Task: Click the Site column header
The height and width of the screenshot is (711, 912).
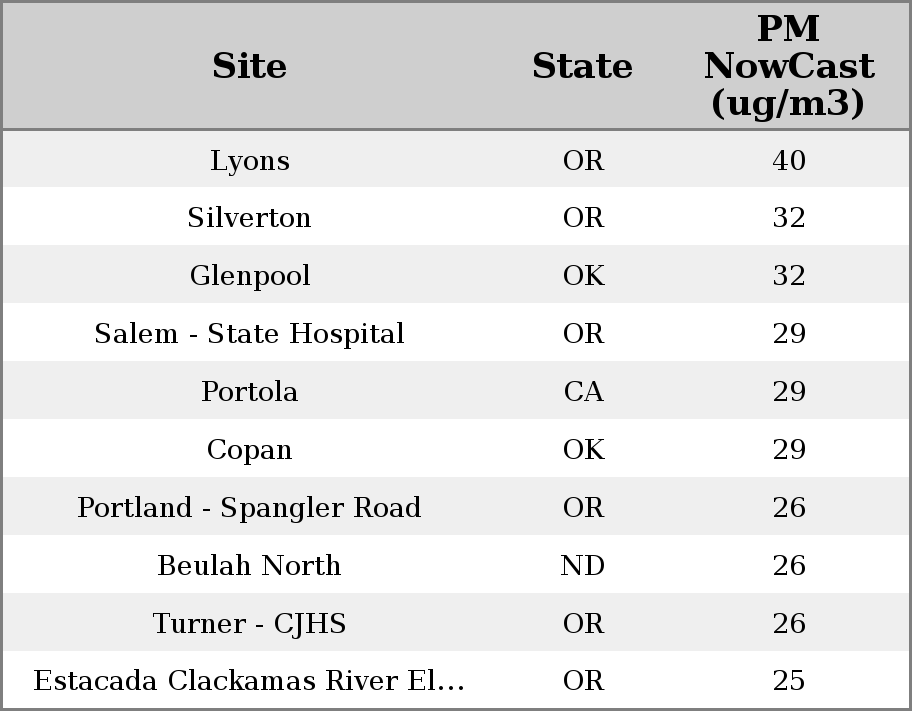Action: tap(249, 66)
